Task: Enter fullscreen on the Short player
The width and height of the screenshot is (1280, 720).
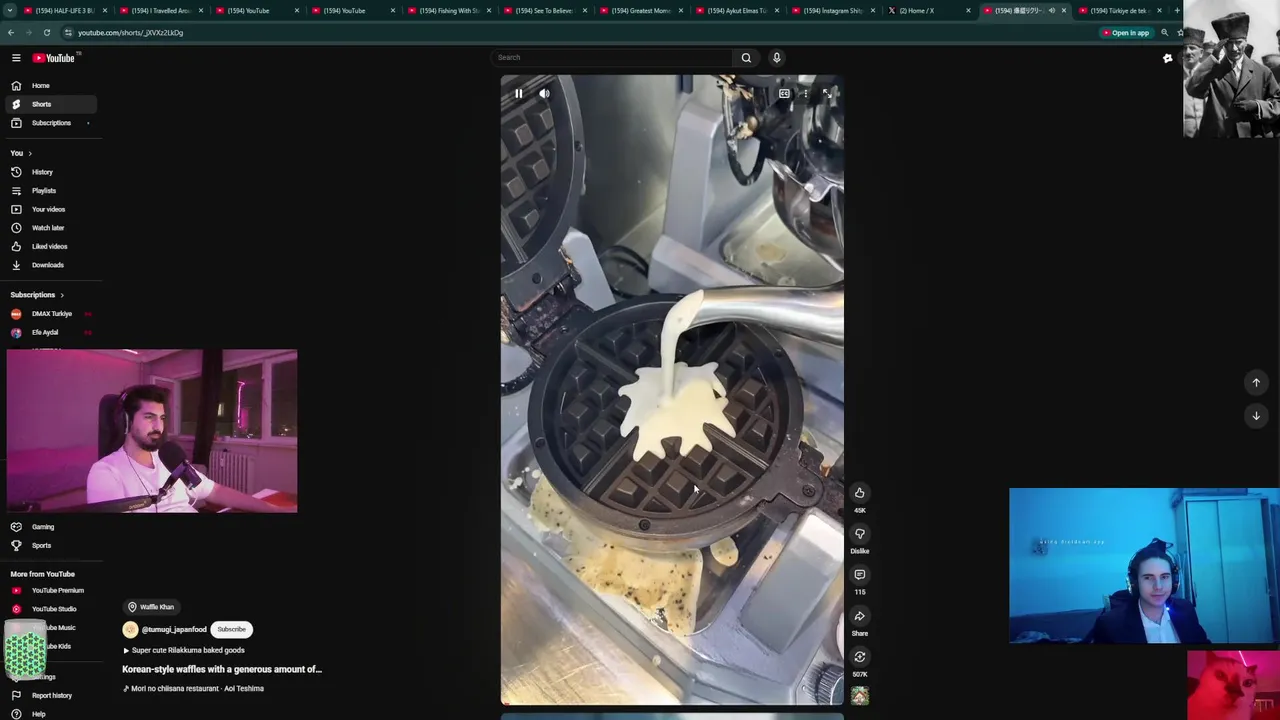Action: pyautogui.click(x=827, y=94)
